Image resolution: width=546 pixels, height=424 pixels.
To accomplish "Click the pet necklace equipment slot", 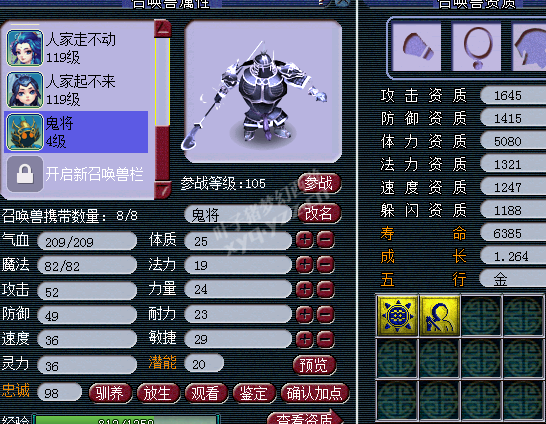I will [477, 47].
